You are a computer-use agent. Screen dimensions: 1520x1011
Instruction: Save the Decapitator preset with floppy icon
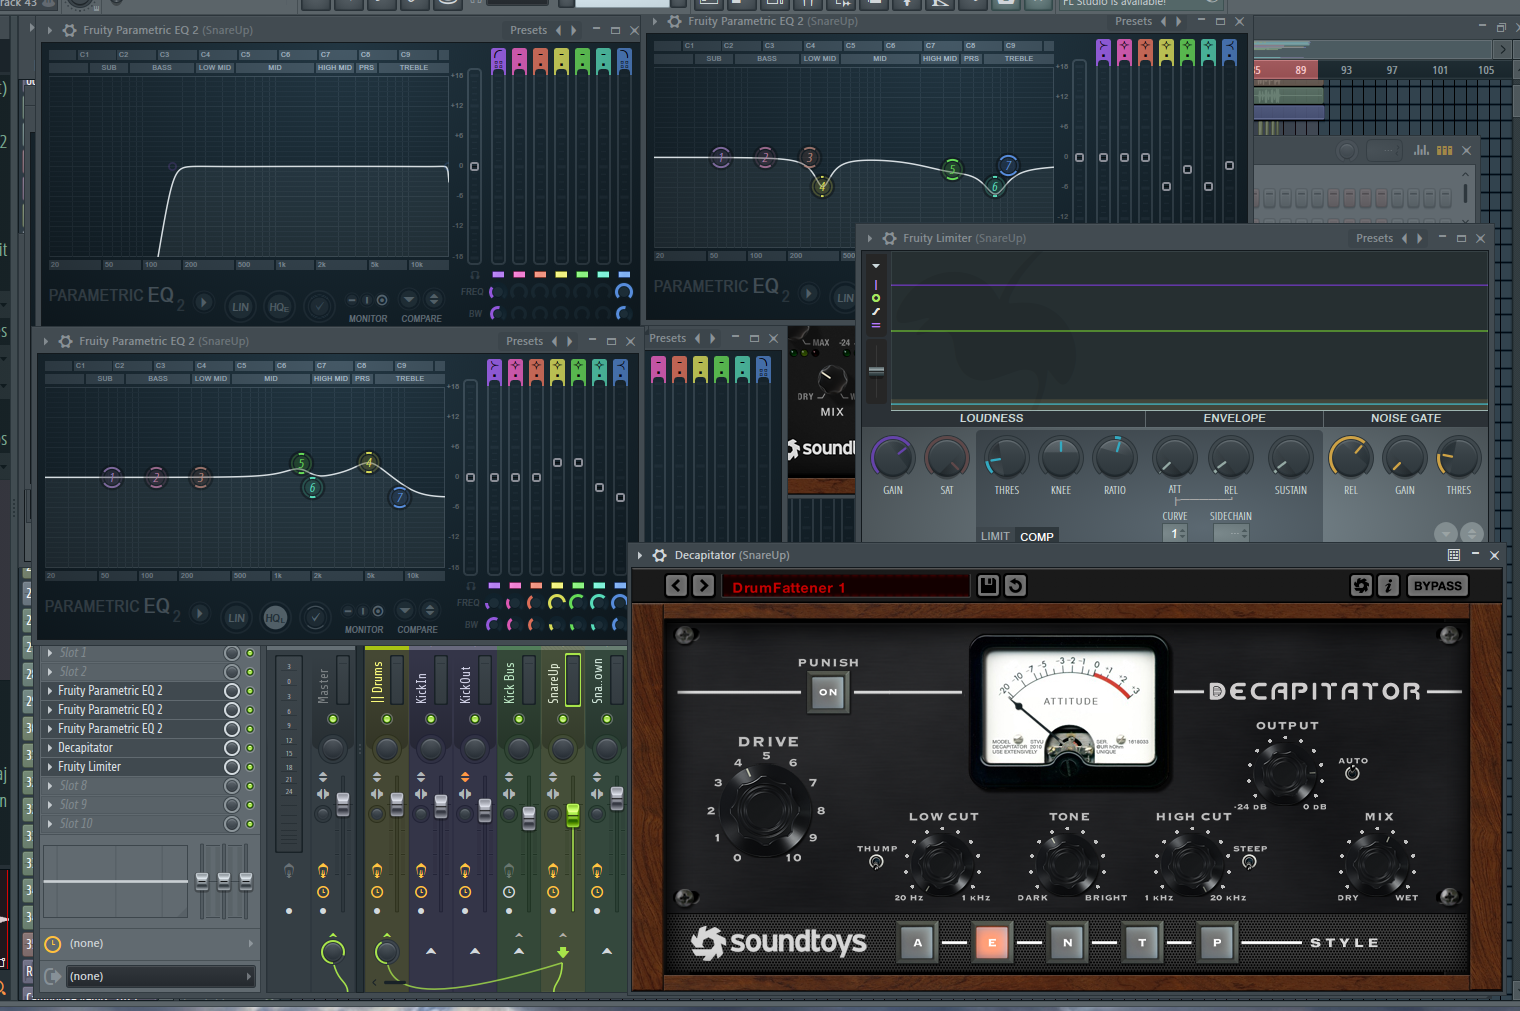pyautogui.click(x=988, y=586)
